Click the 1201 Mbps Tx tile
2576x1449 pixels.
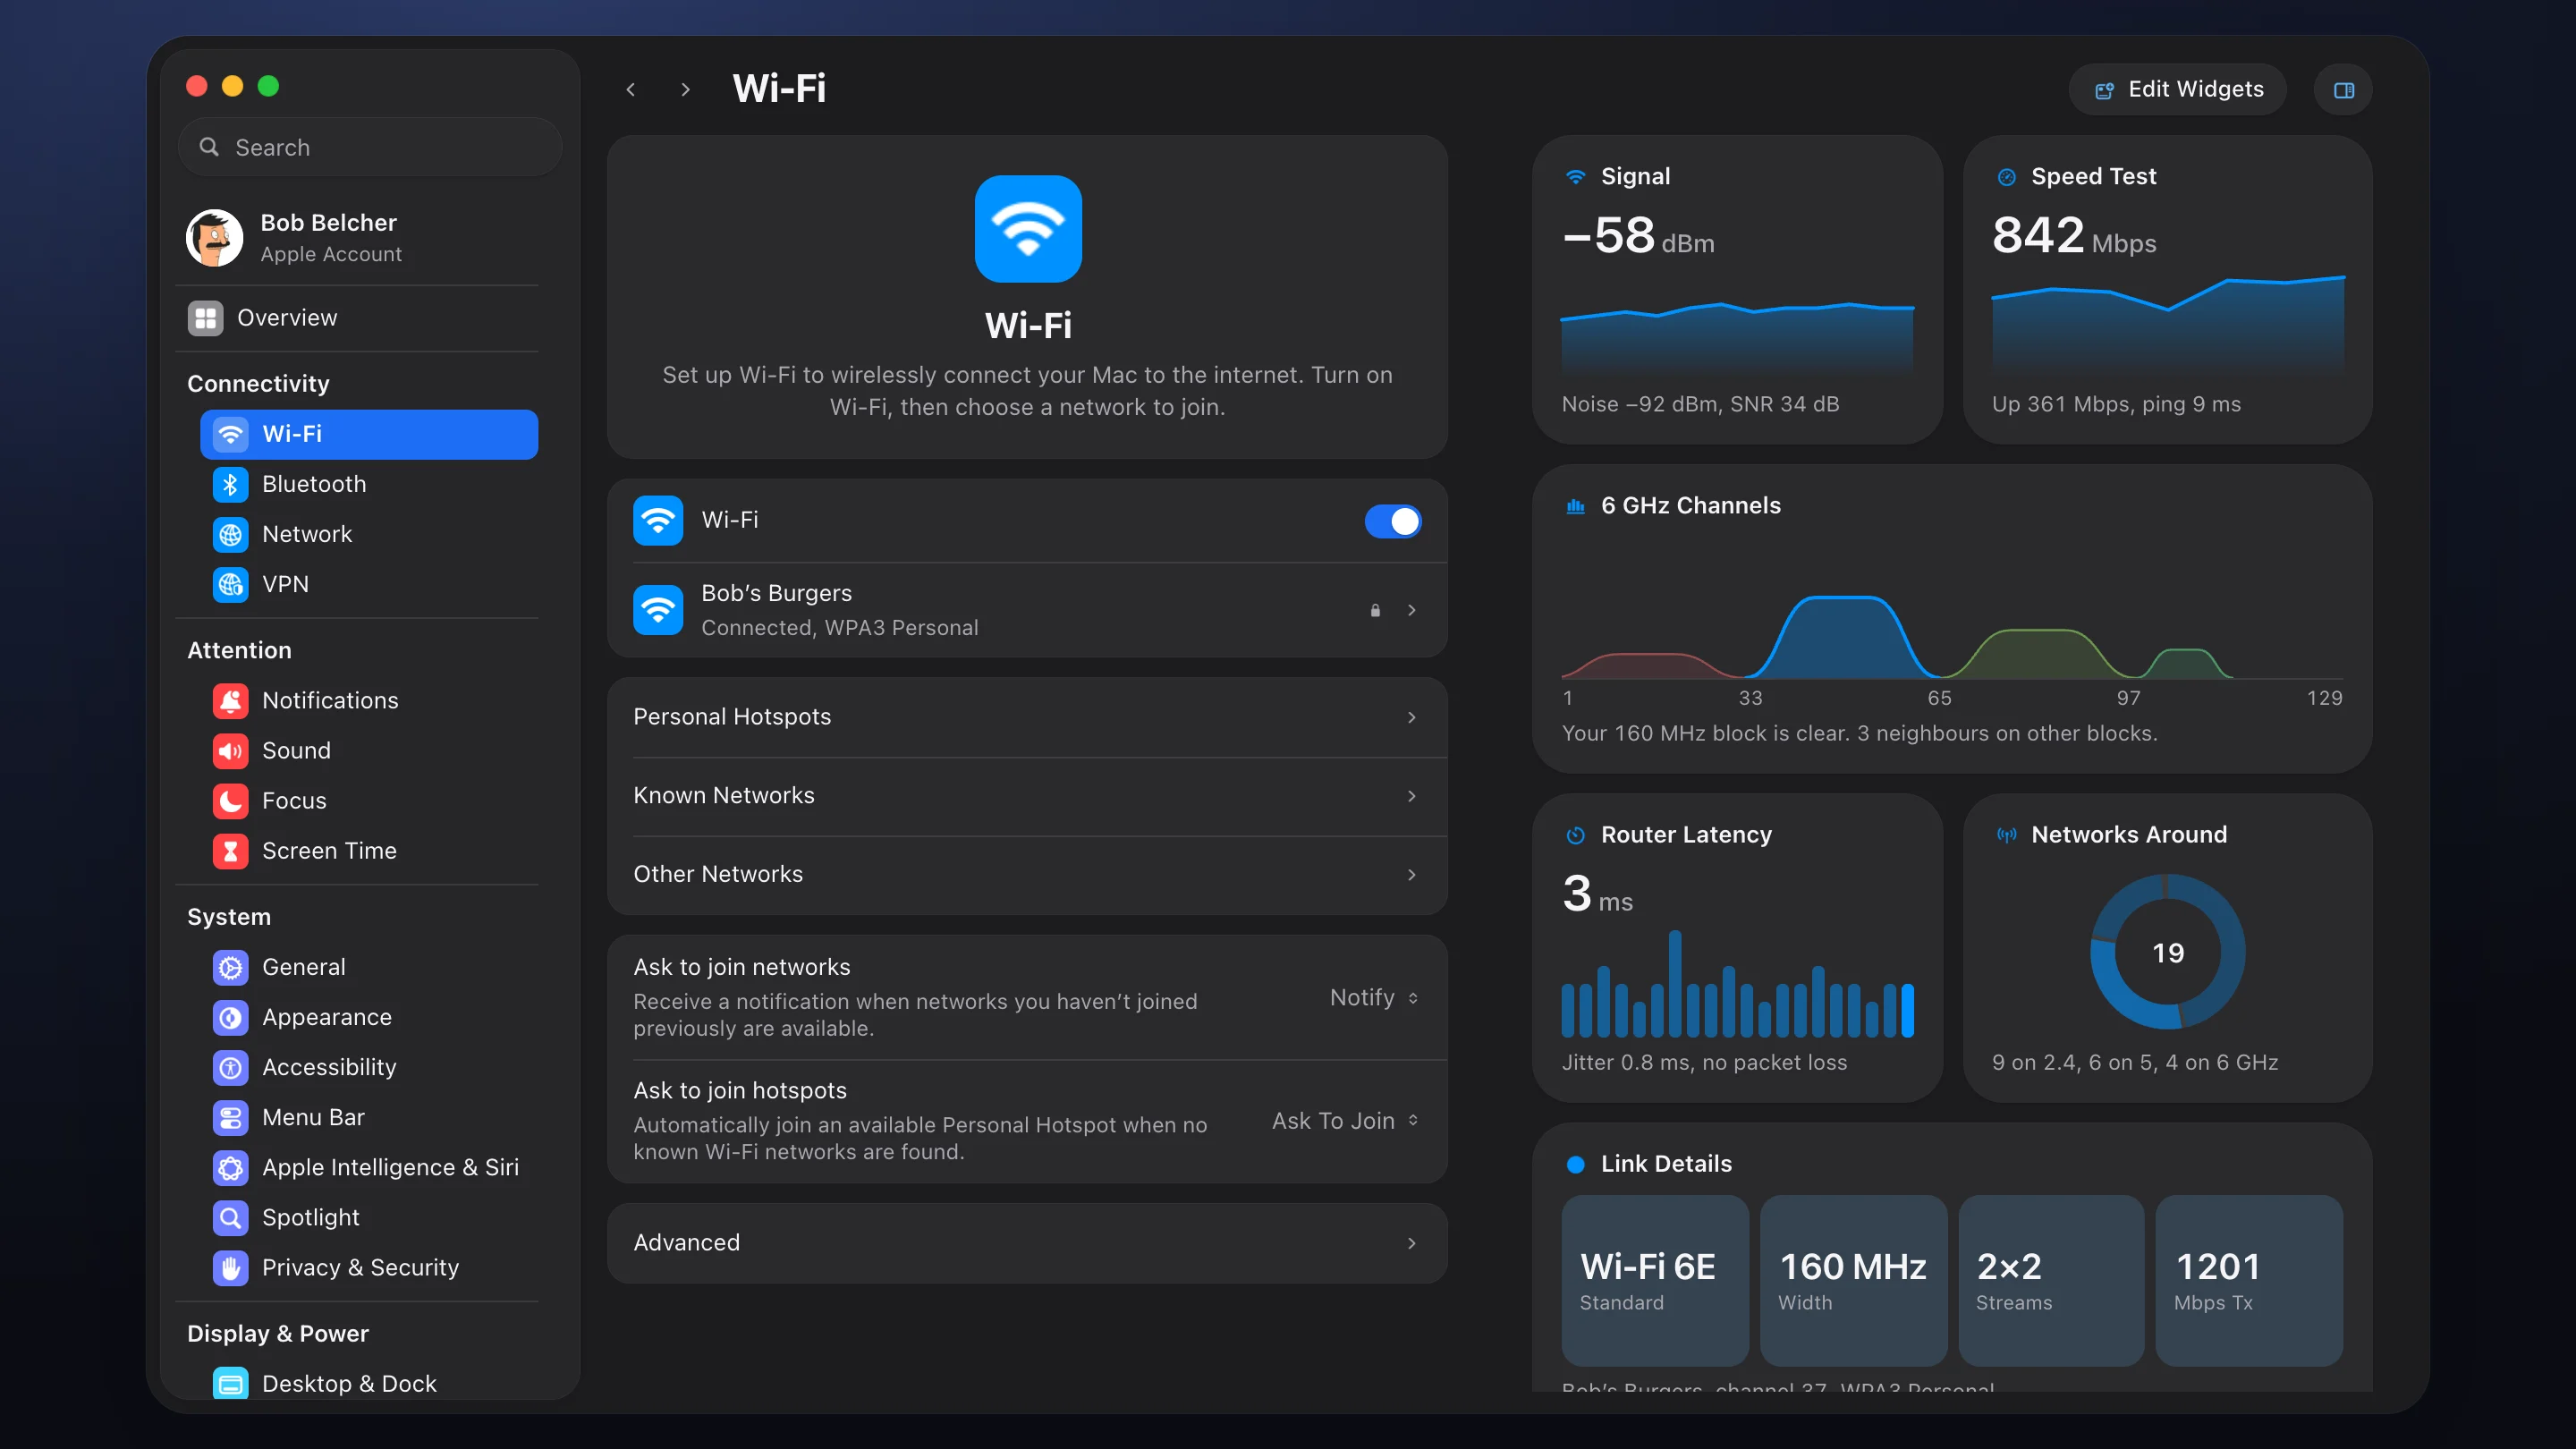point(2249,1280)
